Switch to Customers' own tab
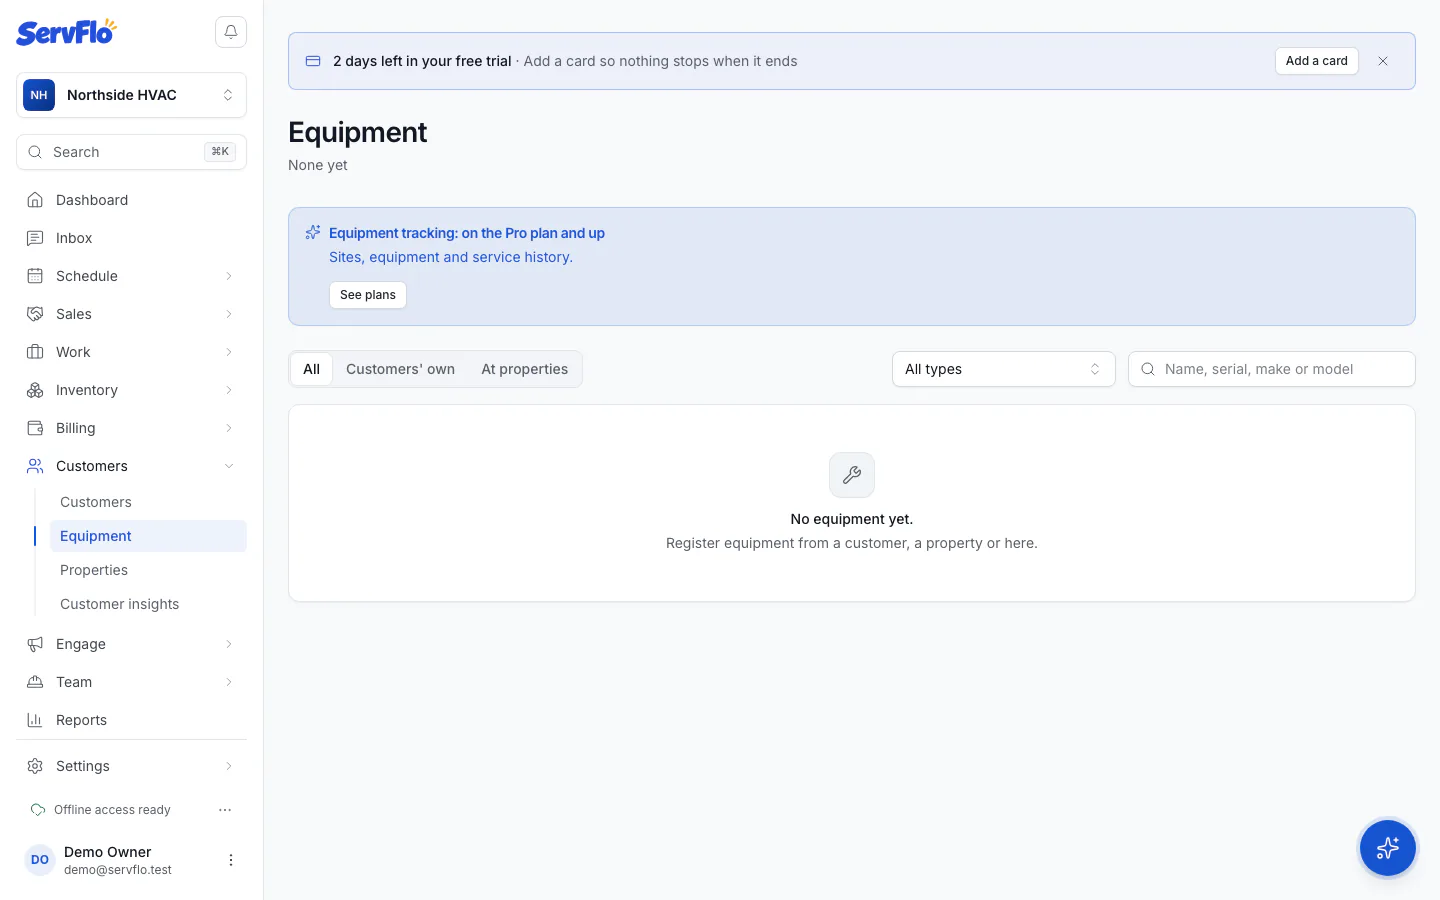Image resolution: width=1440 pixels, height=900 pixels. click(400, 369)
